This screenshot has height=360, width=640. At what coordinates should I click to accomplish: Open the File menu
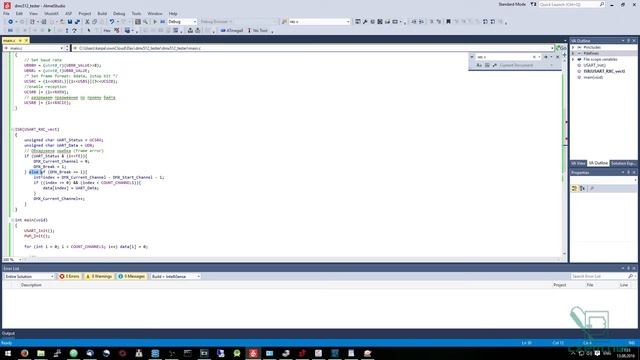(6, 13)
